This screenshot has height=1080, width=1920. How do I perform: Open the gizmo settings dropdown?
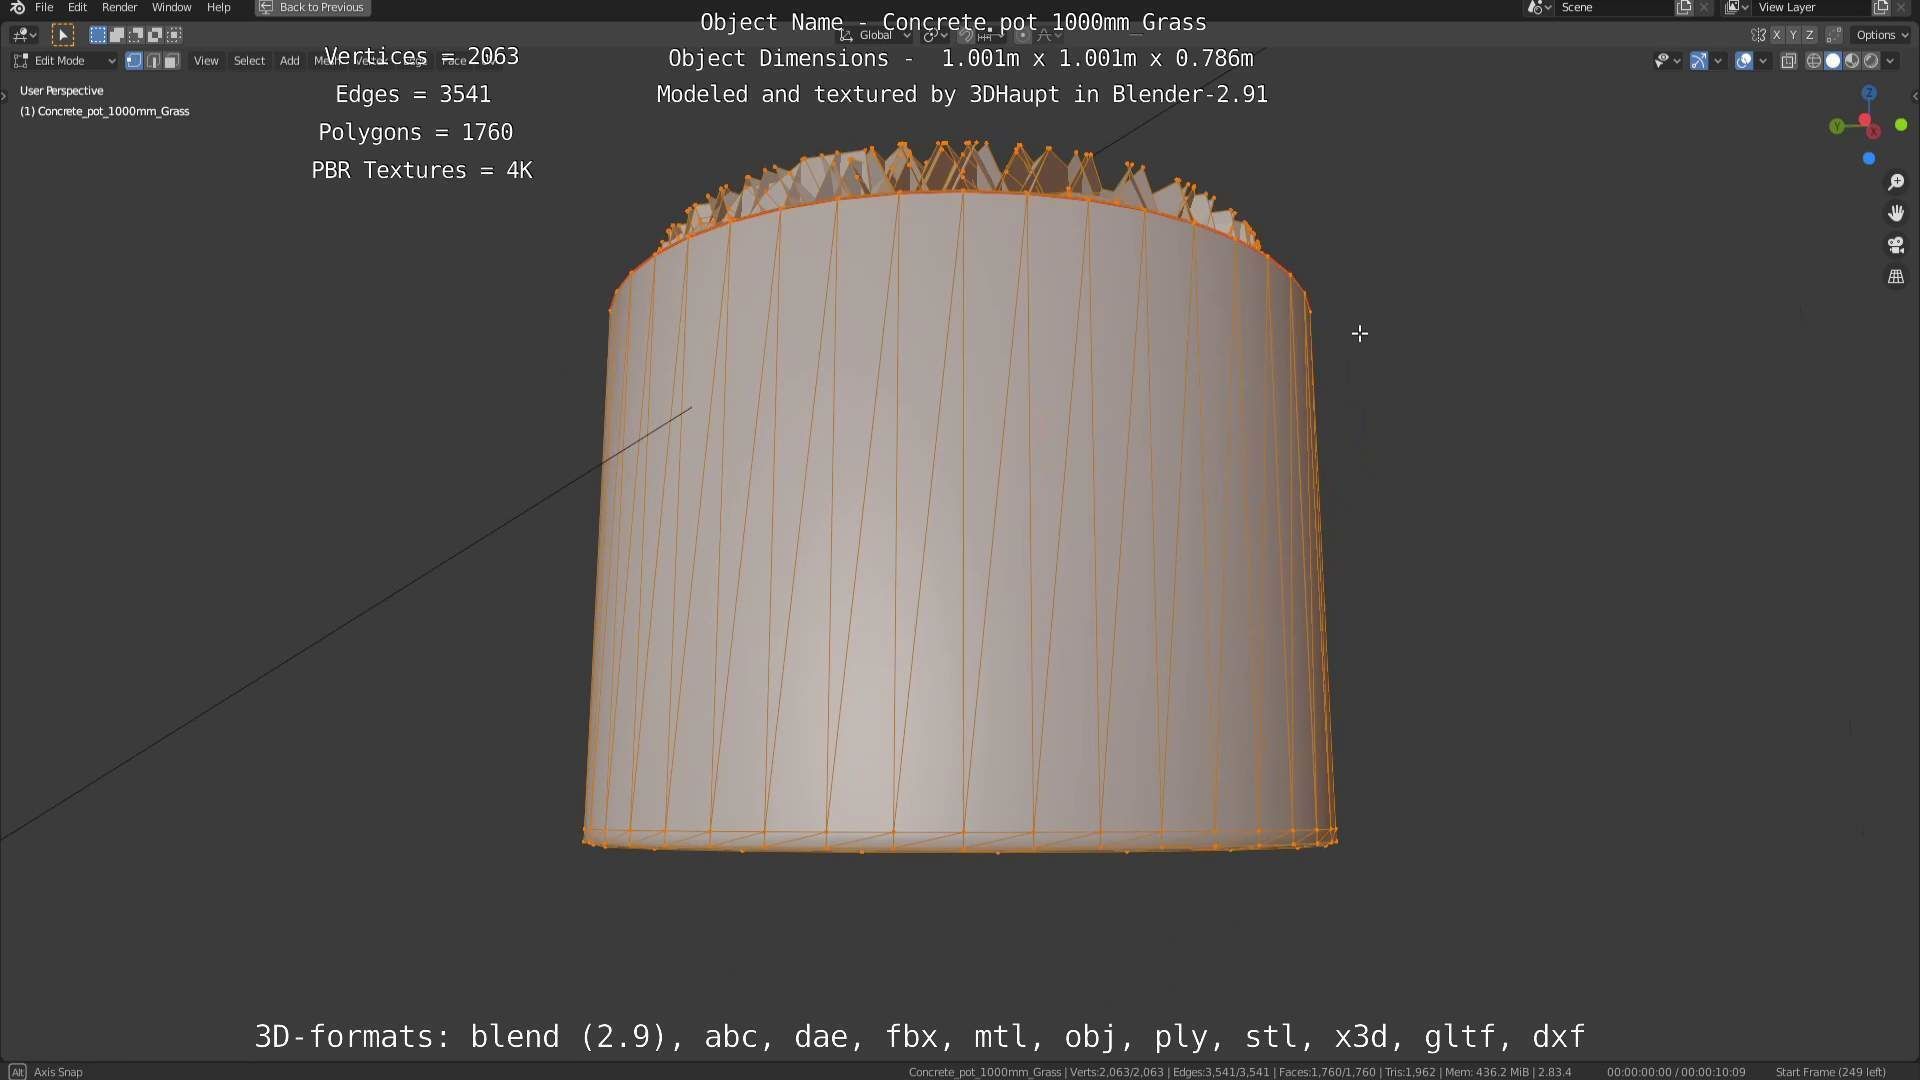pos(1718,61)
